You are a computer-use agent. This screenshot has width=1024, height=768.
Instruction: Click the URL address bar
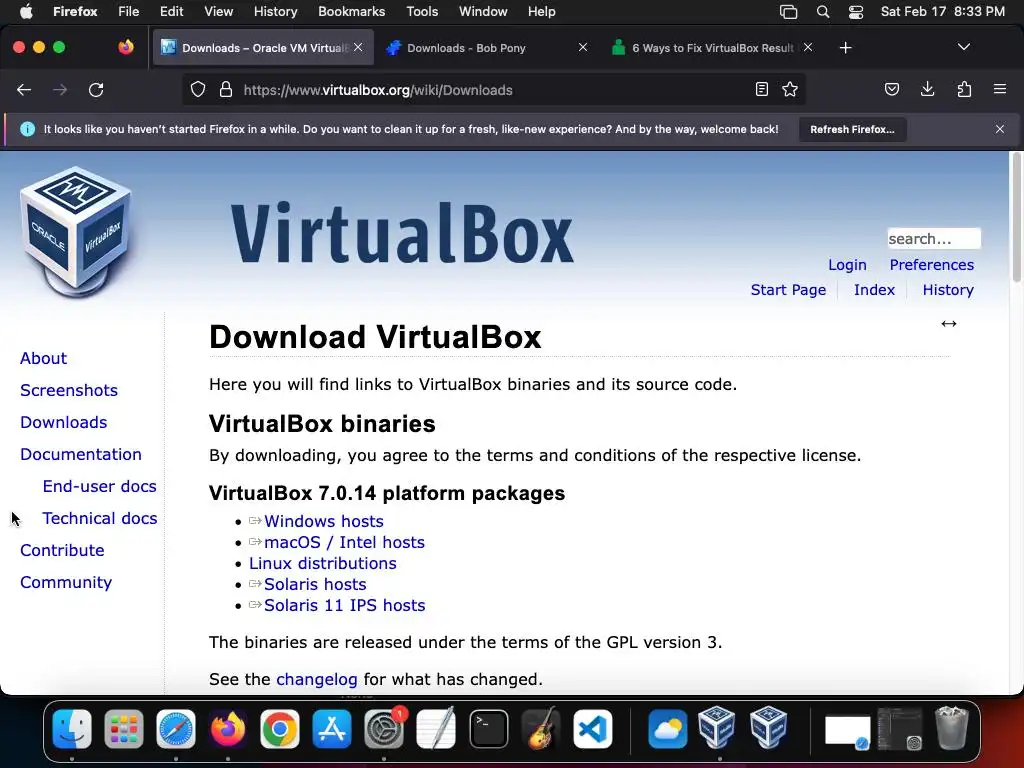[496, 90]
